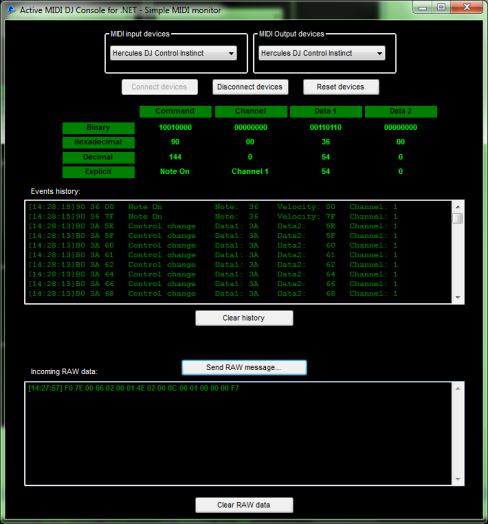Image resolution: width=488 pixels, height=524 pixels.
Task: Select the first Note On history entry
Action: point(213,207)
